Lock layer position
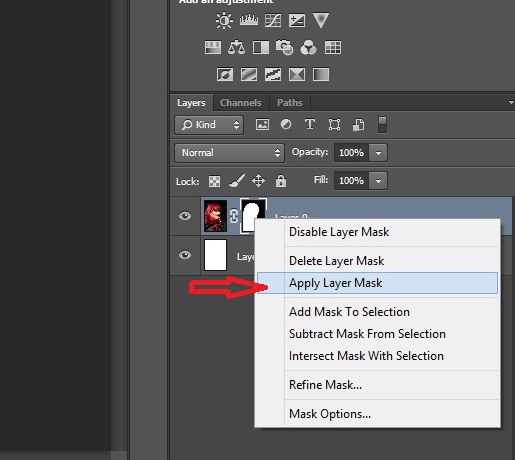 [x=258, y=181]
